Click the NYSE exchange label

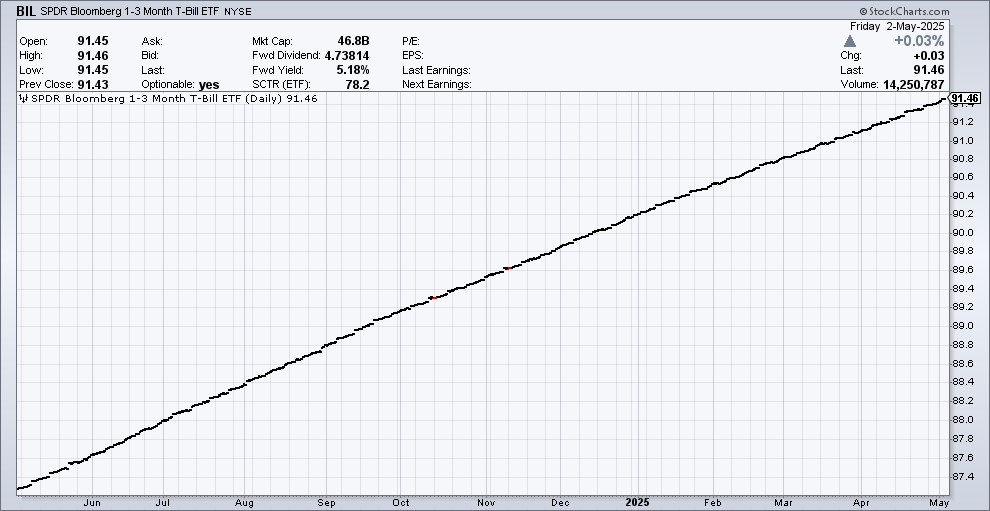[237, 12]
